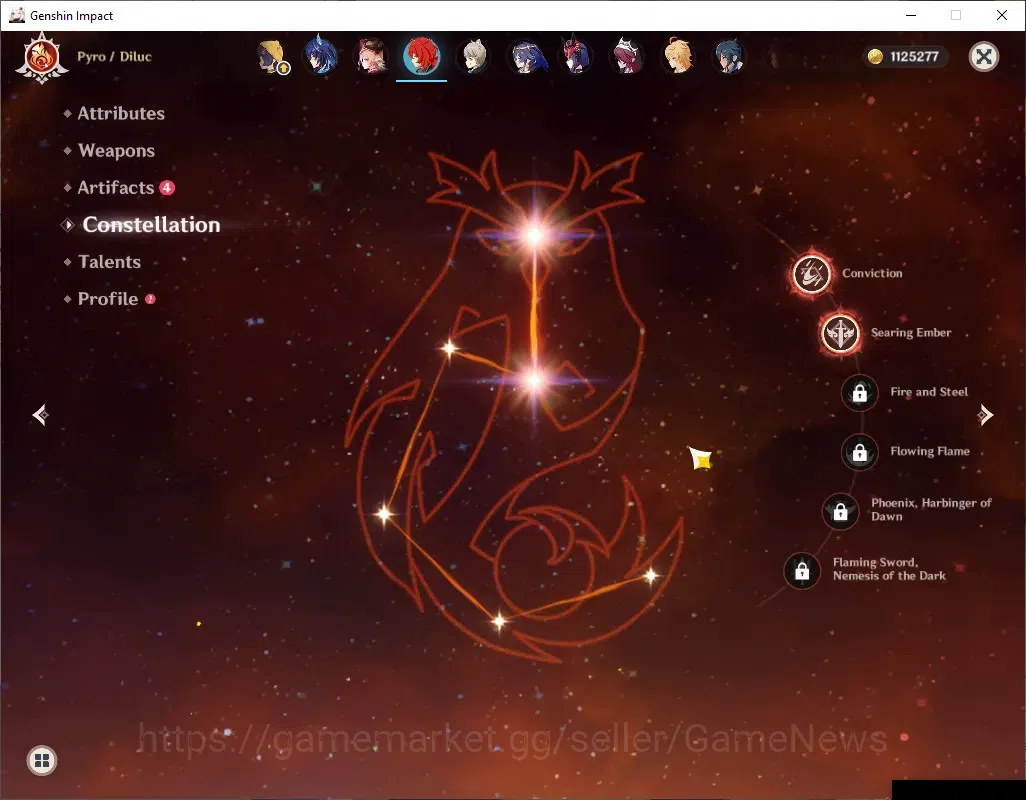Click the Mora coin balance 1125277
1026x800 pixels.
(904, 57)
